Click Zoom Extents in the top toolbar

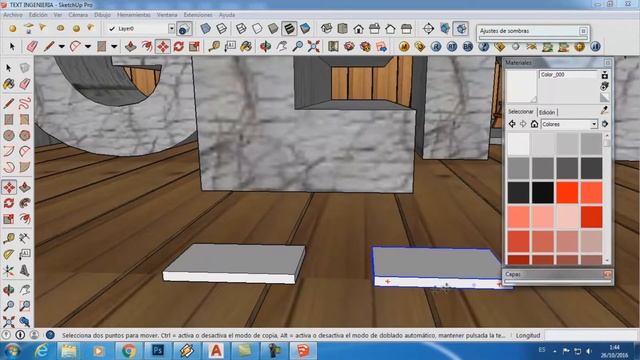click(313, 47)
